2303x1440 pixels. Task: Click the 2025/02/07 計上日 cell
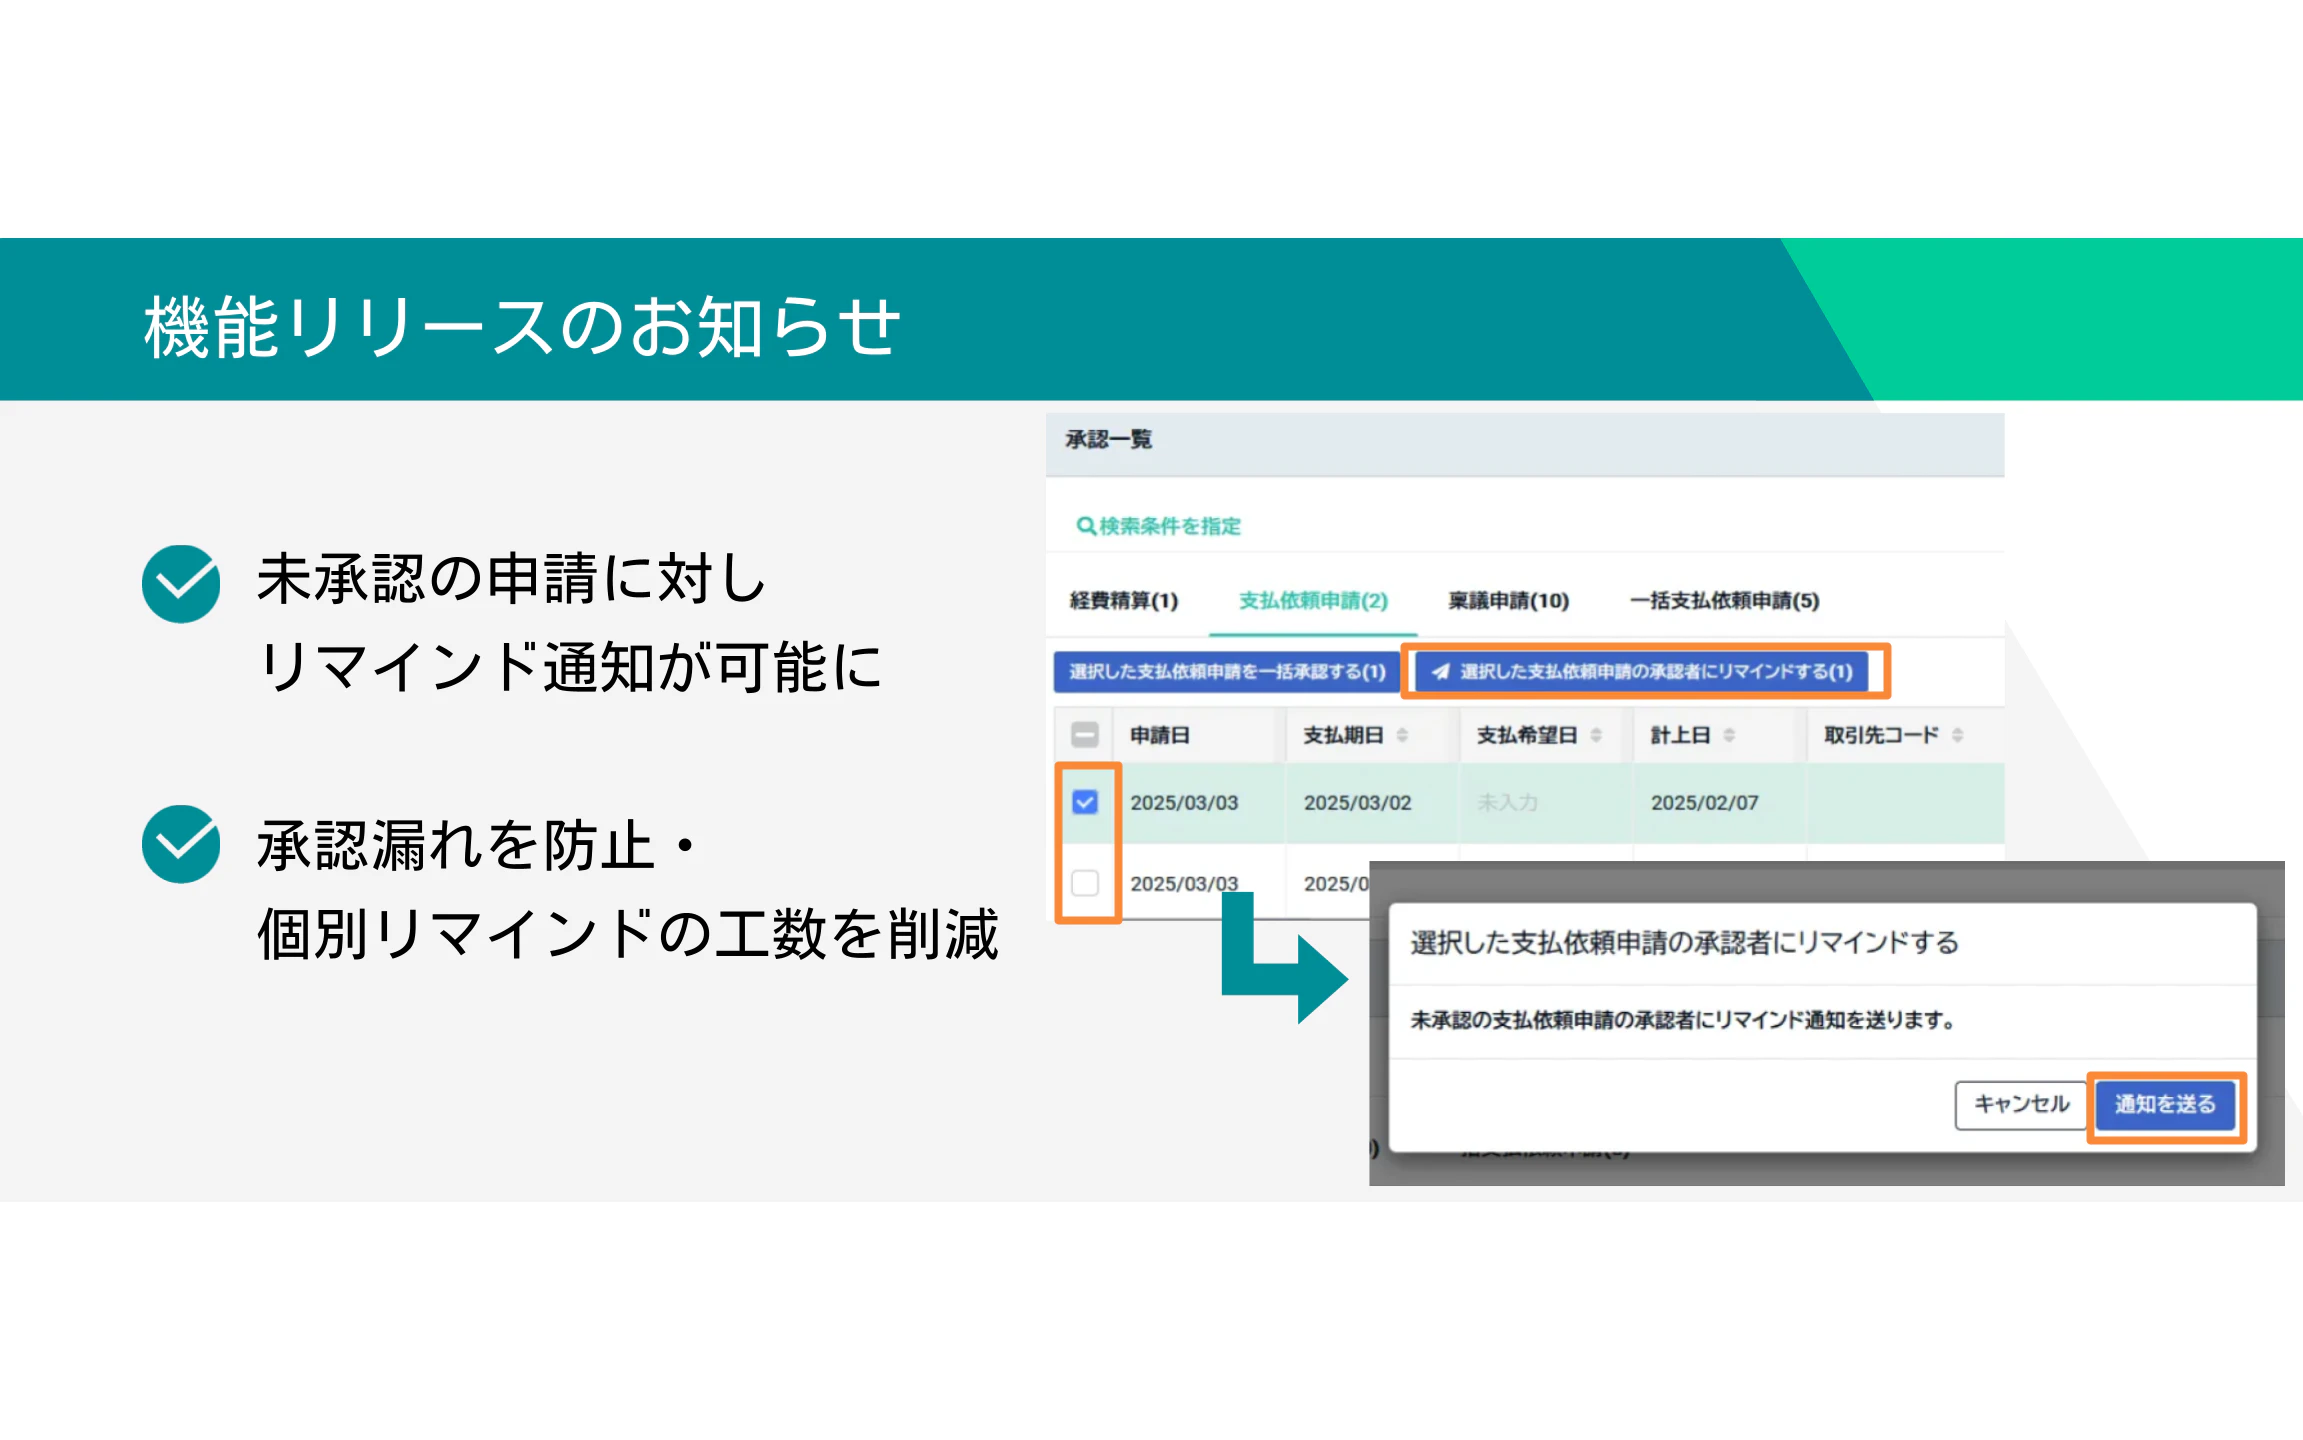tap(1704, 803)
